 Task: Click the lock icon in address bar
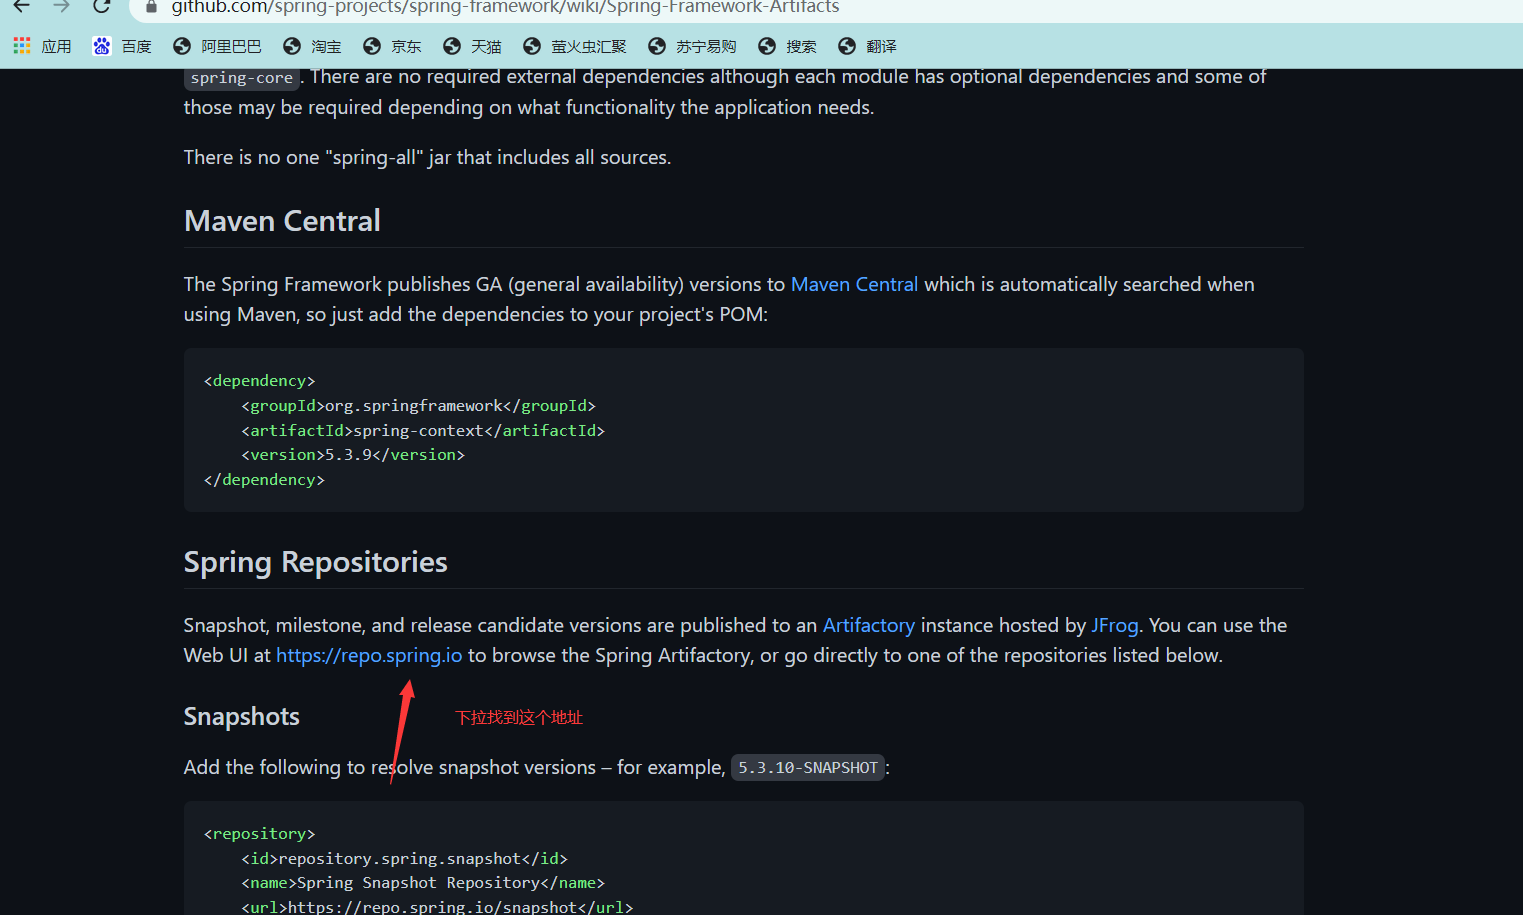tap(151, 7)
